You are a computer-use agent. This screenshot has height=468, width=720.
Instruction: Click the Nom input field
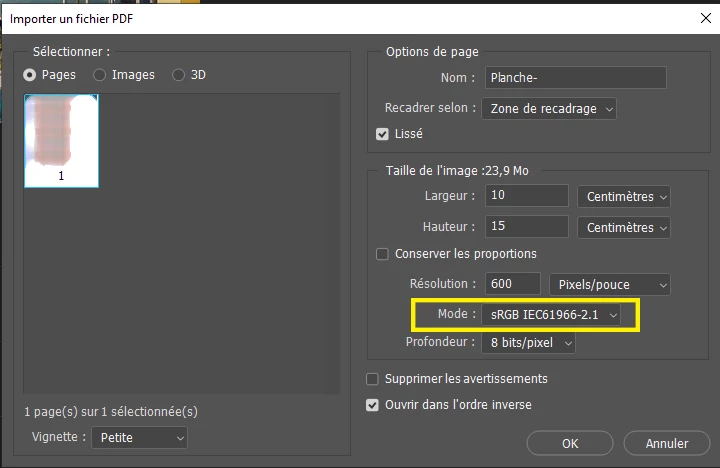coord(576,78)
